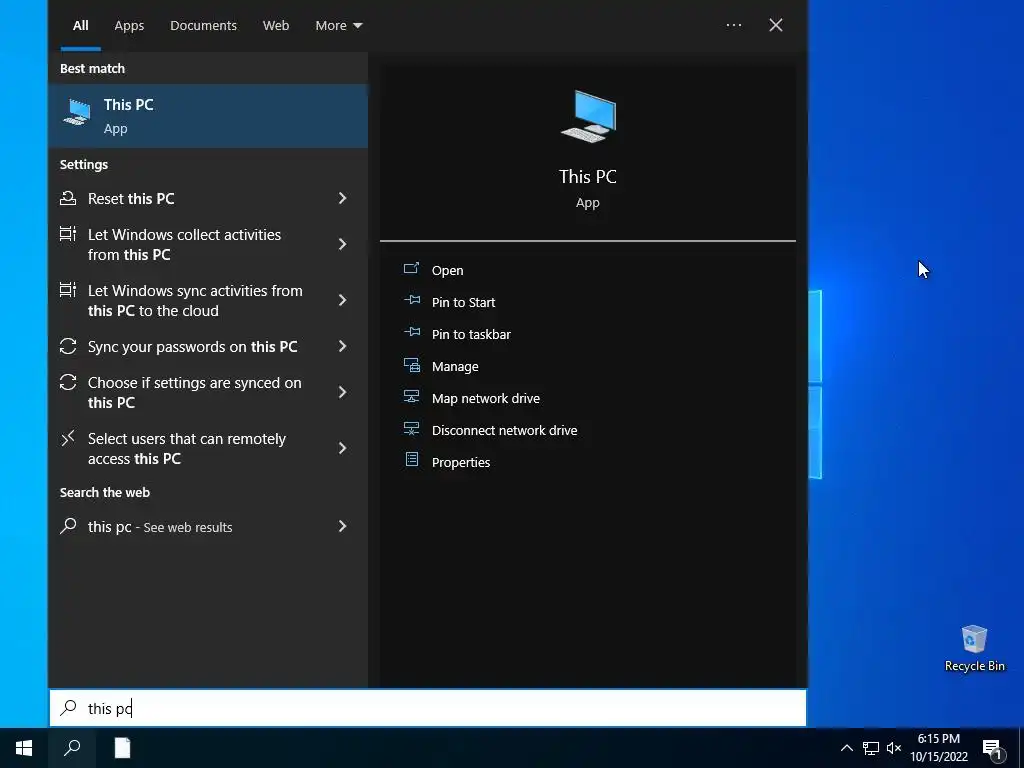Choose Disconnect network drive action
Screen dimensions: 1024x768
pyautogui.click(x=504, y=430)
